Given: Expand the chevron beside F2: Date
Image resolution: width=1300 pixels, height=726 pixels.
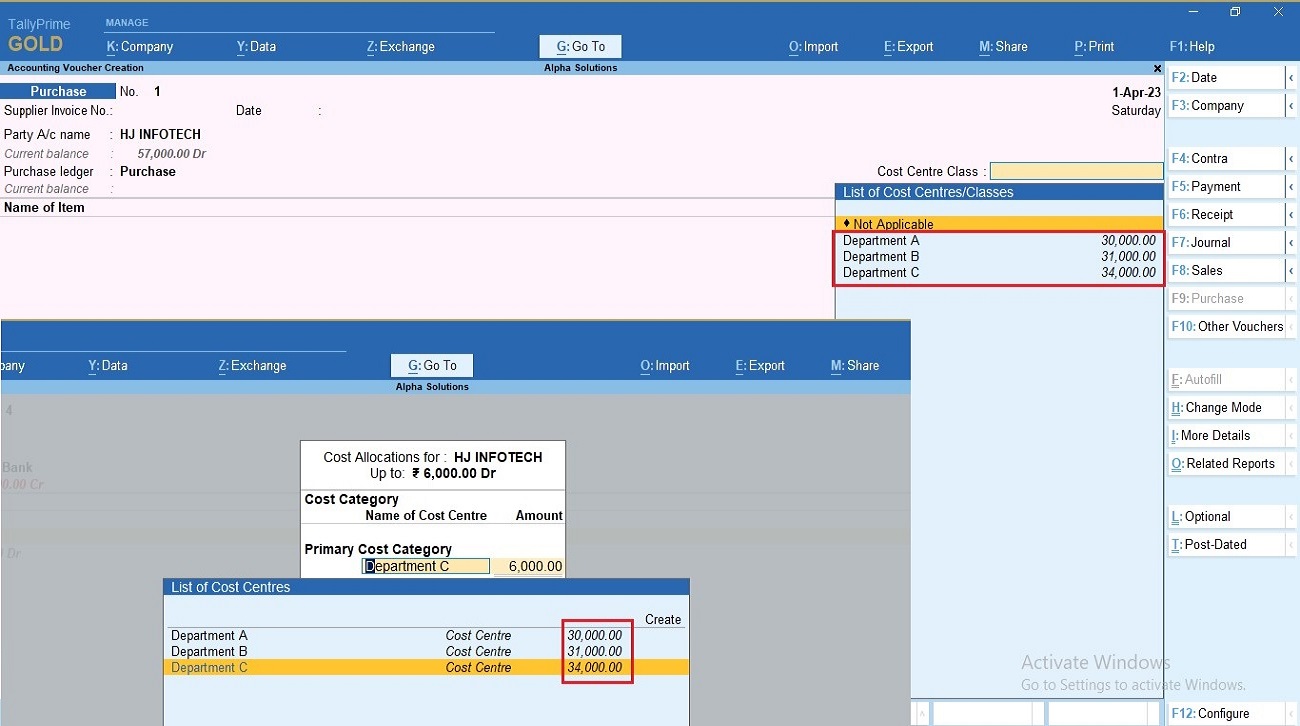Looking at the screenshot, I should (1290, 77).
